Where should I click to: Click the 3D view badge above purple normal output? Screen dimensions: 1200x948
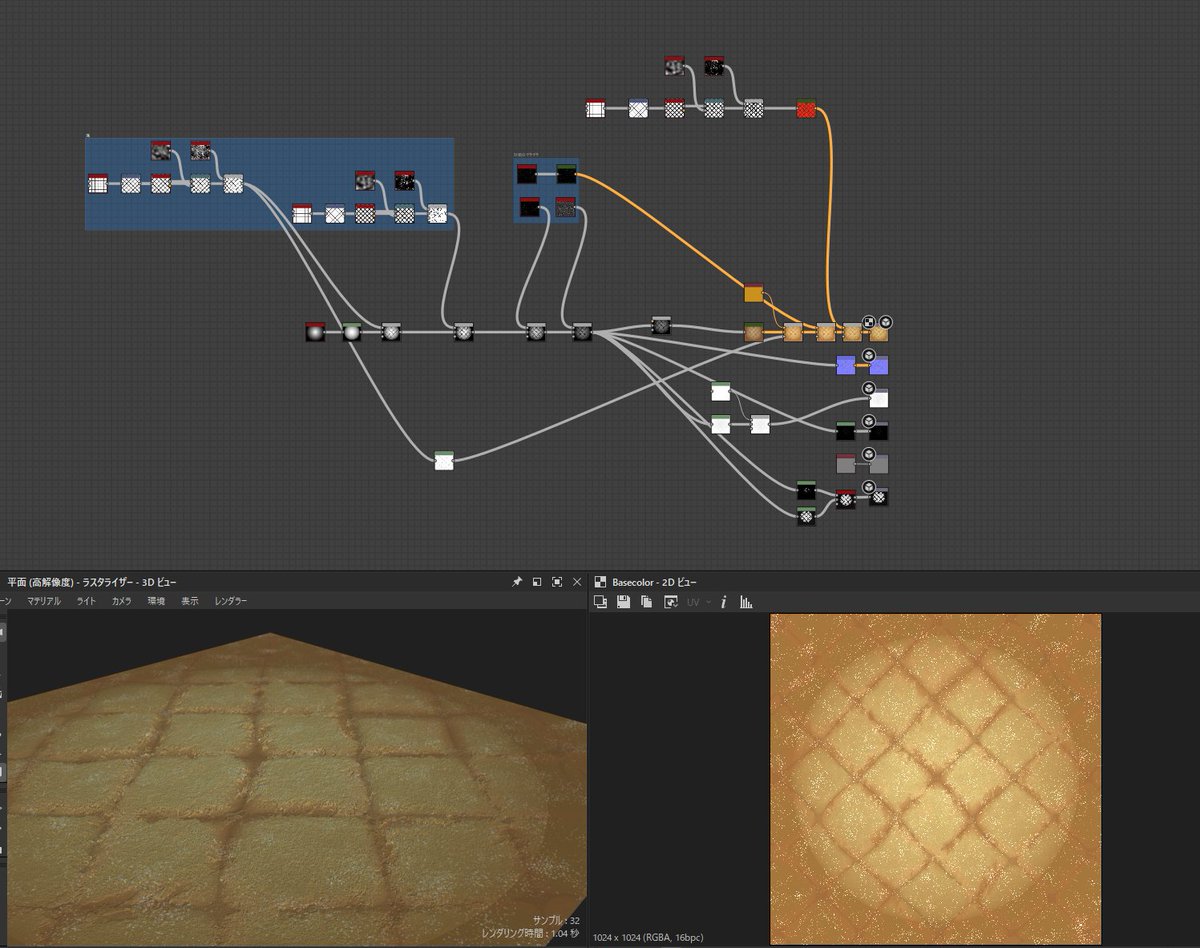click(x=868, y=355)
